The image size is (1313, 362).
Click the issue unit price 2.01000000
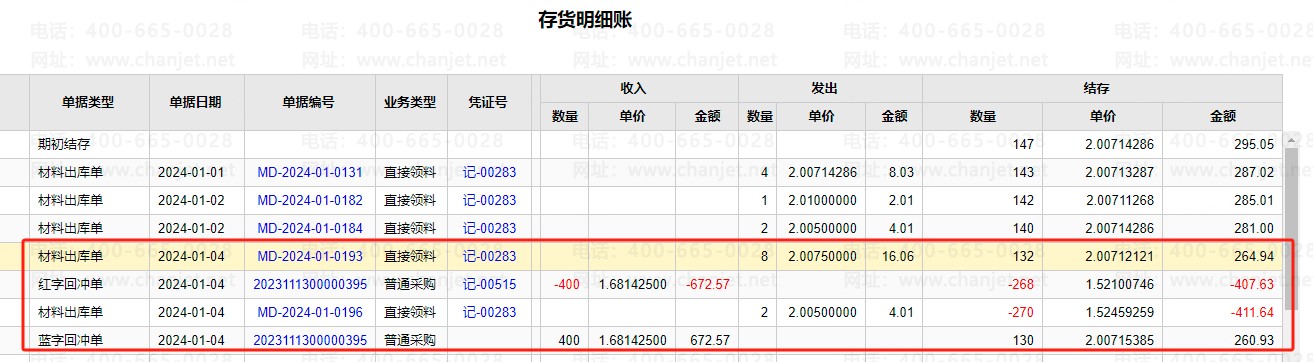coord(822,200)
